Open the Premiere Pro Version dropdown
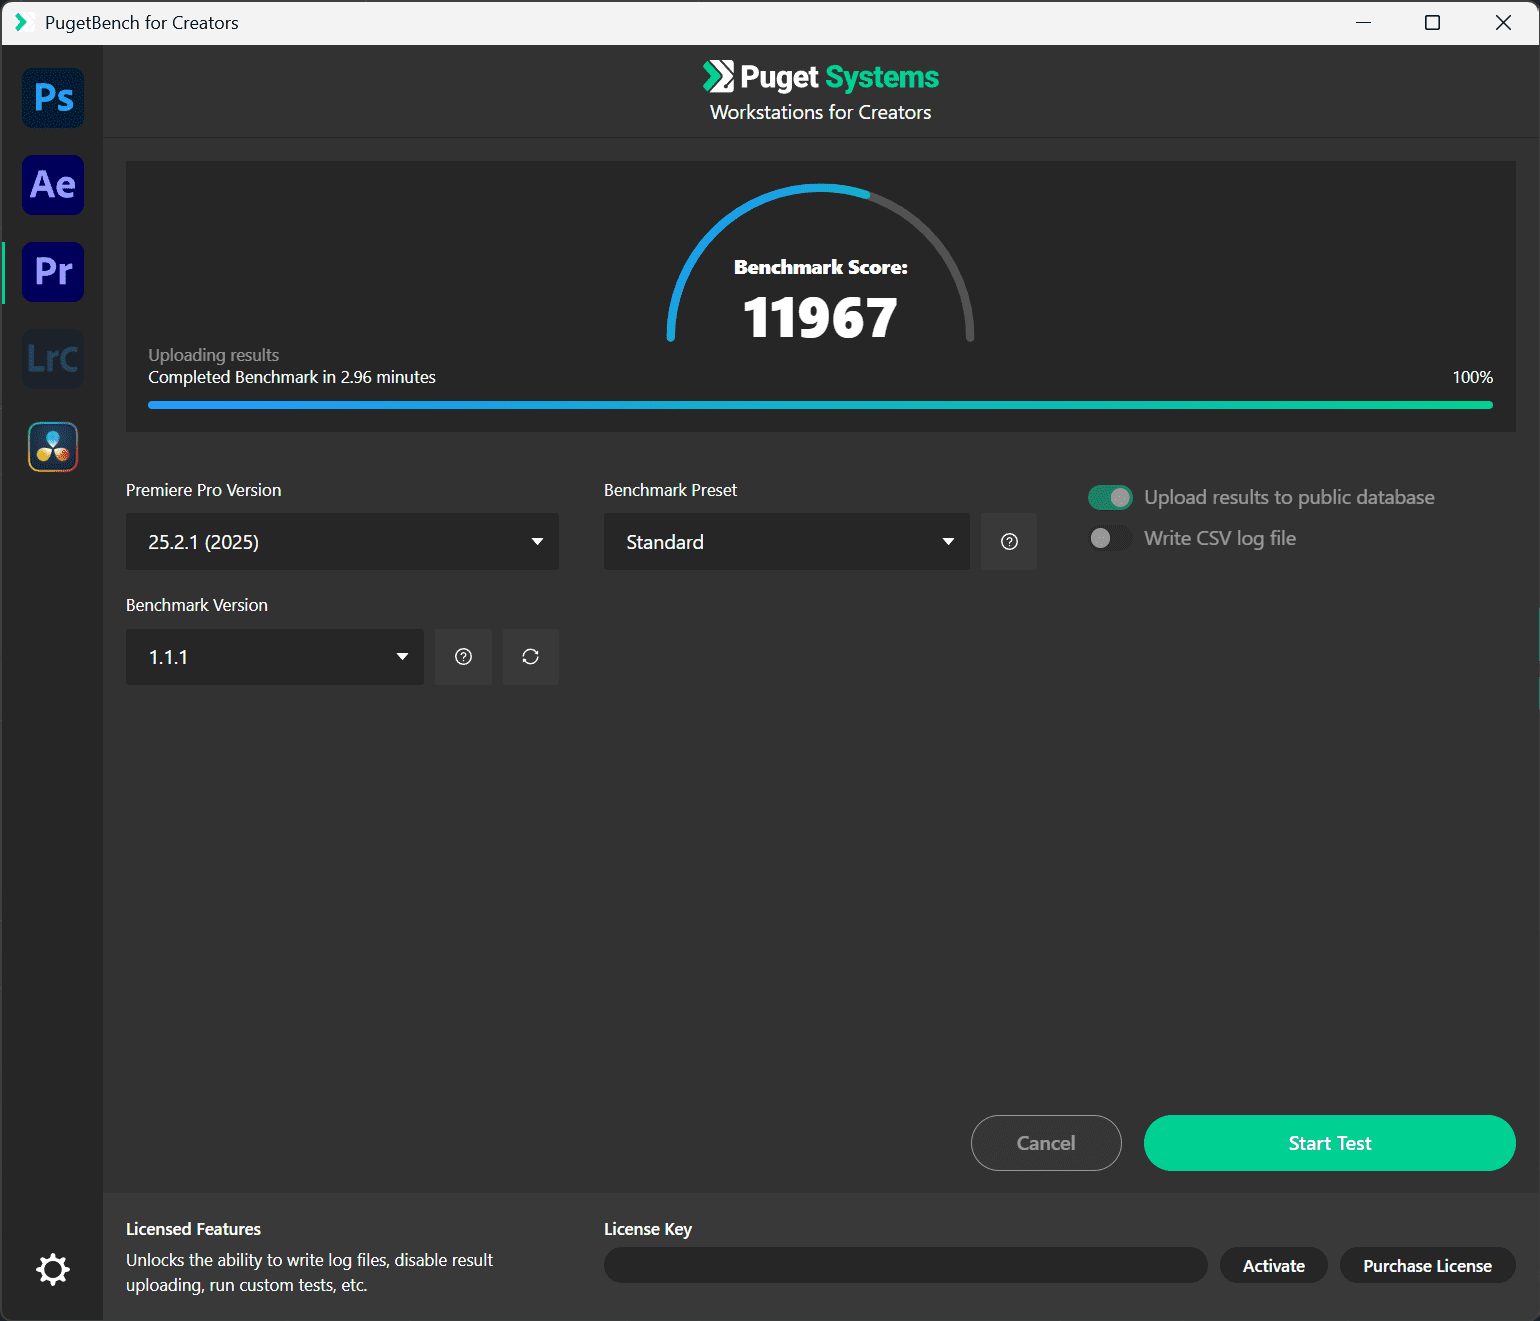 (x=341, y=541)
